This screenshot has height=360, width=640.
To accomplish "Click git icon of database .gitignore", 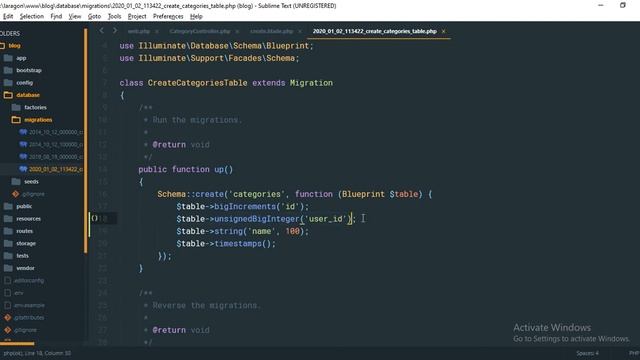I will 16,194.
